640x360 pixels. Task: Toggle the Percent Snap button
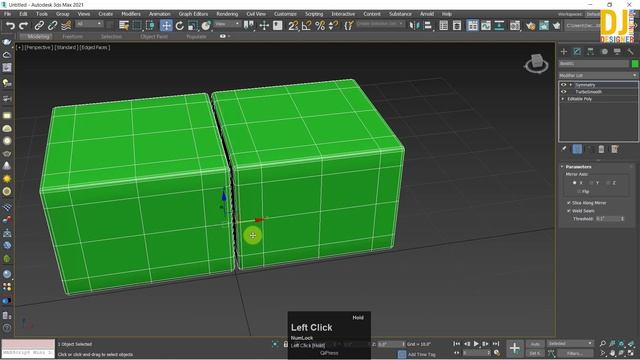coord(320,26)
